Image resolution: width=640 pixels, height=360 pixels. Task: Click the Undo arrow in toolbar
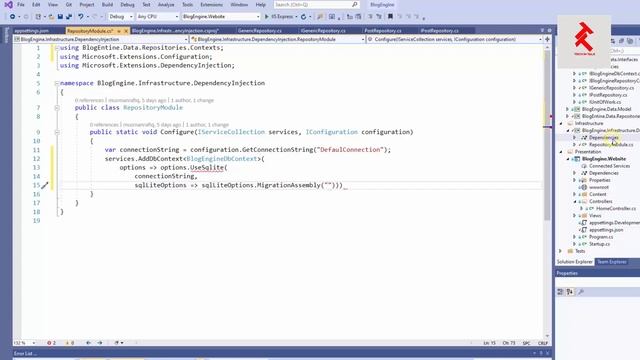81,17
